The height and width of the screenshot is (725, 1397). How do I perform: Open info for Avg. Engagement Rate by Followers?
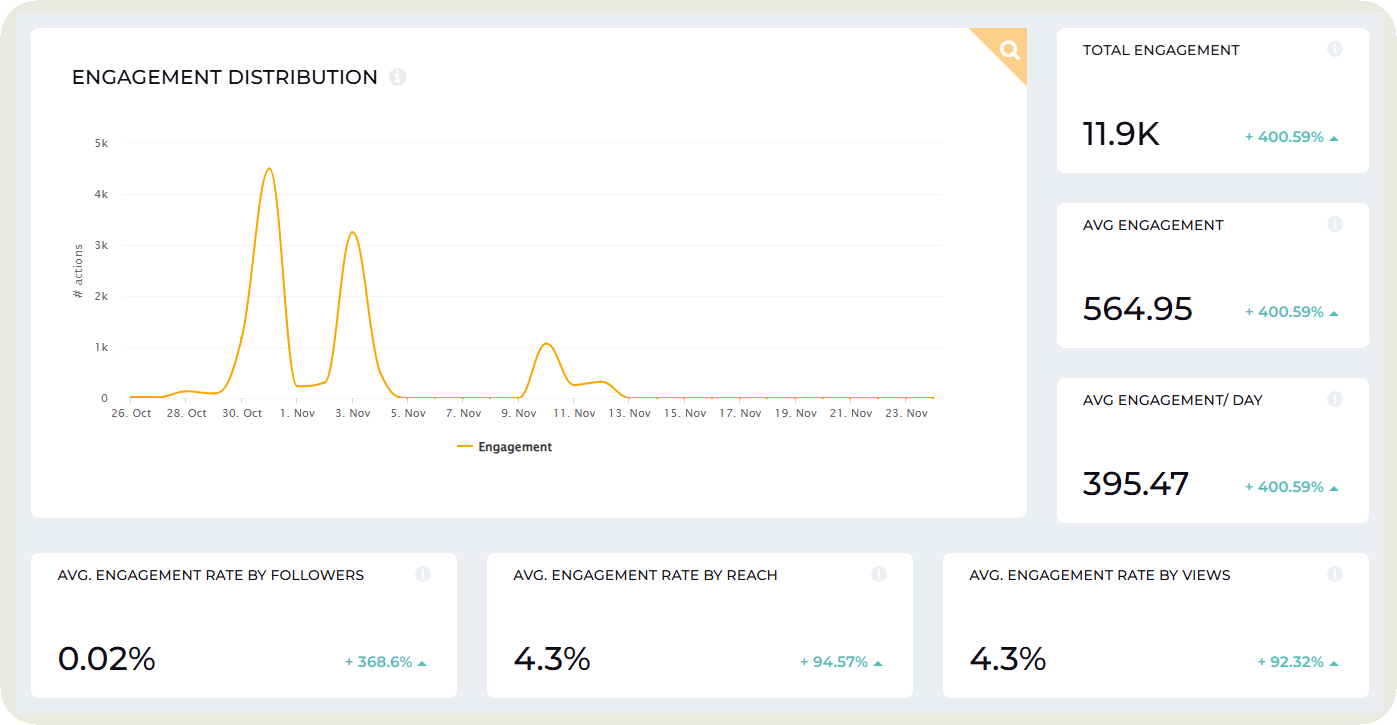coord(423,574)
